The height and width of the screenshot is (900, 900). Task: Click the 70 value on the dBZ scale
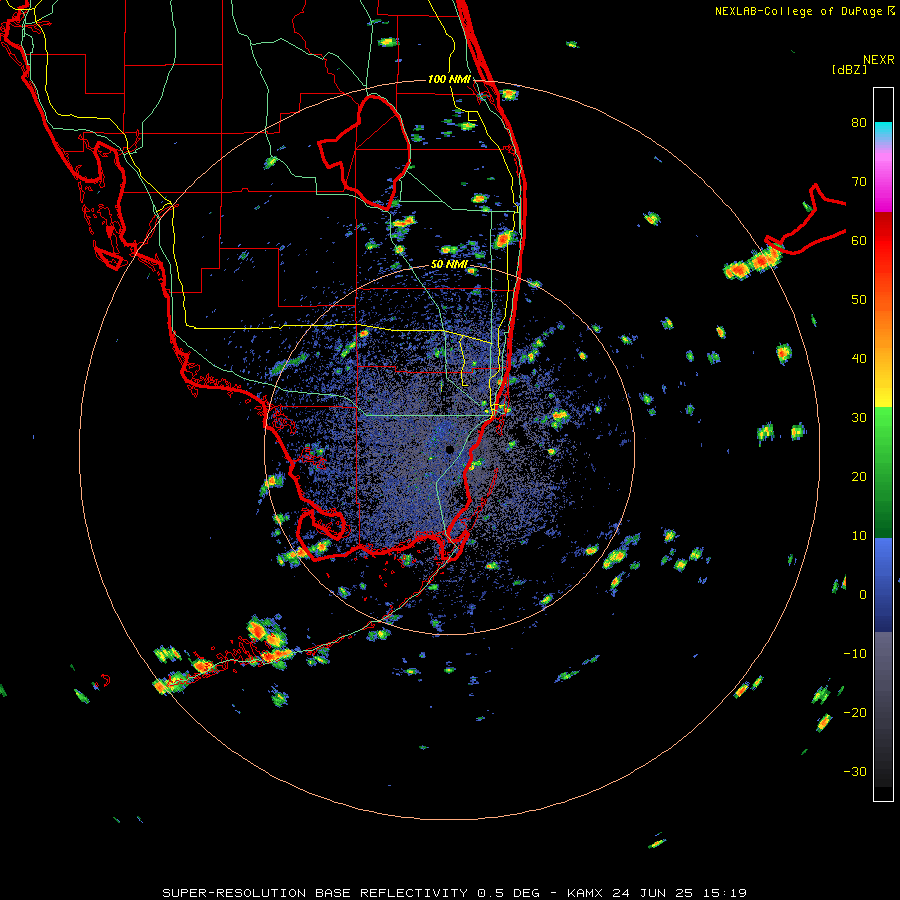point(859,182)
